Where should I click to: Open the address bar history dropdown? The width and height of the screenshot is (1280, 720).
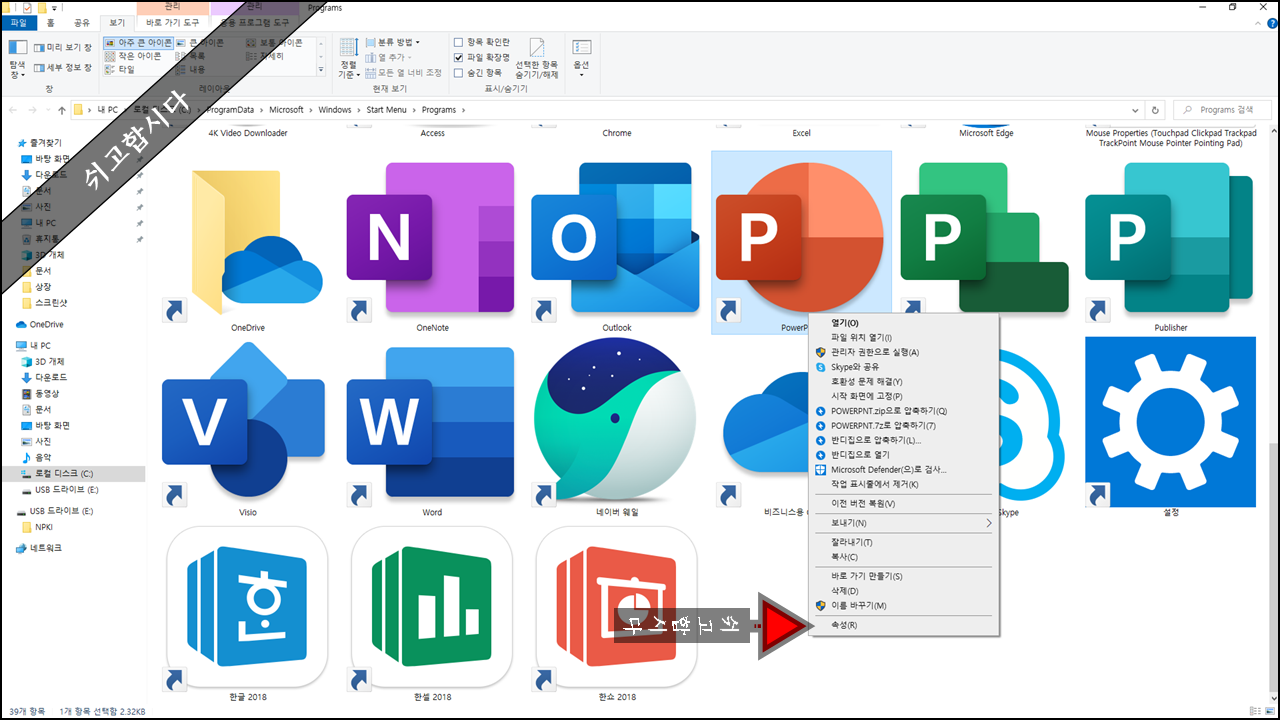[1135, 110]
